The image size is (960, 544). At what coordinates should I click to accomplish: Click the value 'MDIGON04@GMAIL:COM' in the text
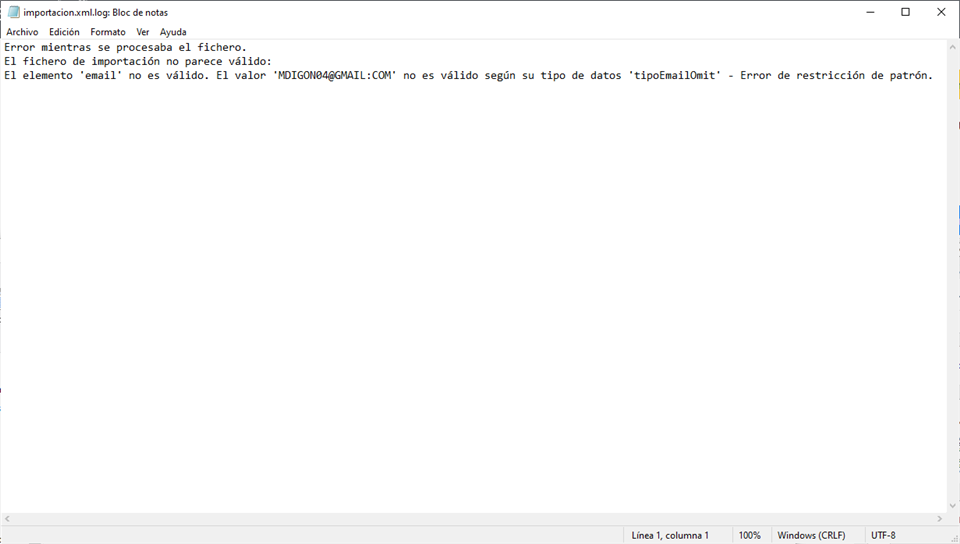coord(334,75)
